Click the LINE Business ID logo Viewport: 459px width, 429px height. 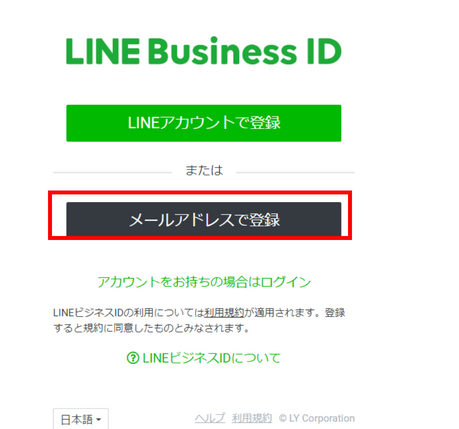pyautogui.click(x=204, y=51)
